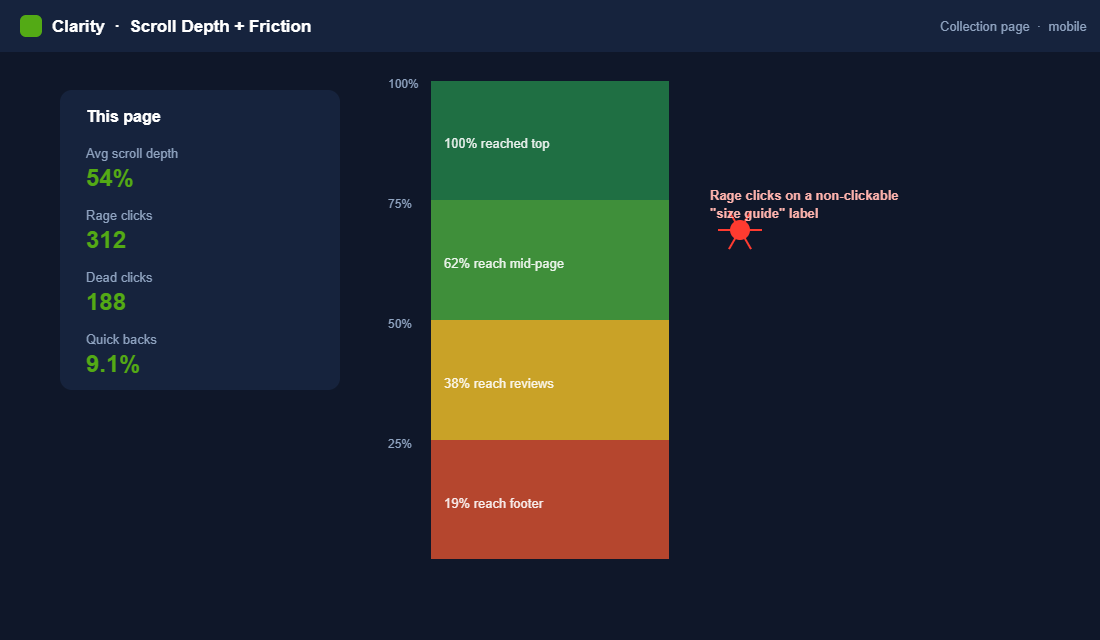The height and width of the screenshot is (640, 1100).
Task: Click the 'This page' panel heading
Action: (x=123, y=116)
